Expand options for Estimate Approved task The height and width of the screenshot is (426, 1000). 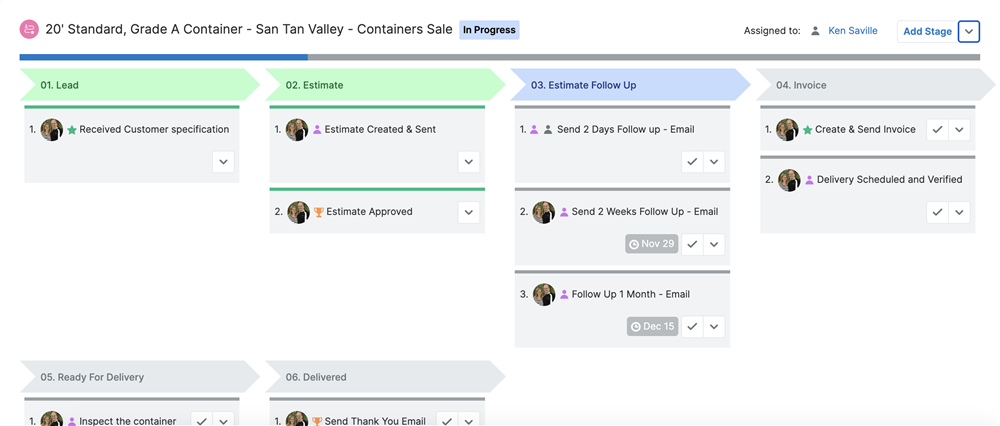[469, 212]
